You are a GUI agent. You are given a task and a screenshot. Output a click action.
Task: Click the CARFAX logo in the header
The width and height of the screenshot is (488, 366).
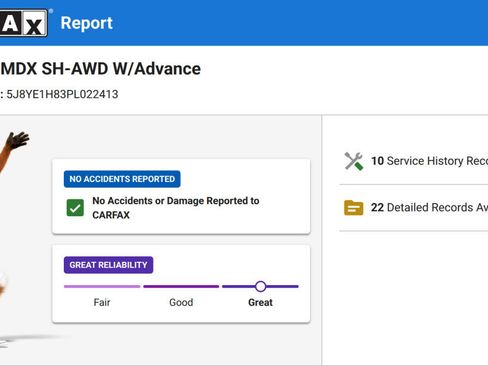(x=23, y=23)
